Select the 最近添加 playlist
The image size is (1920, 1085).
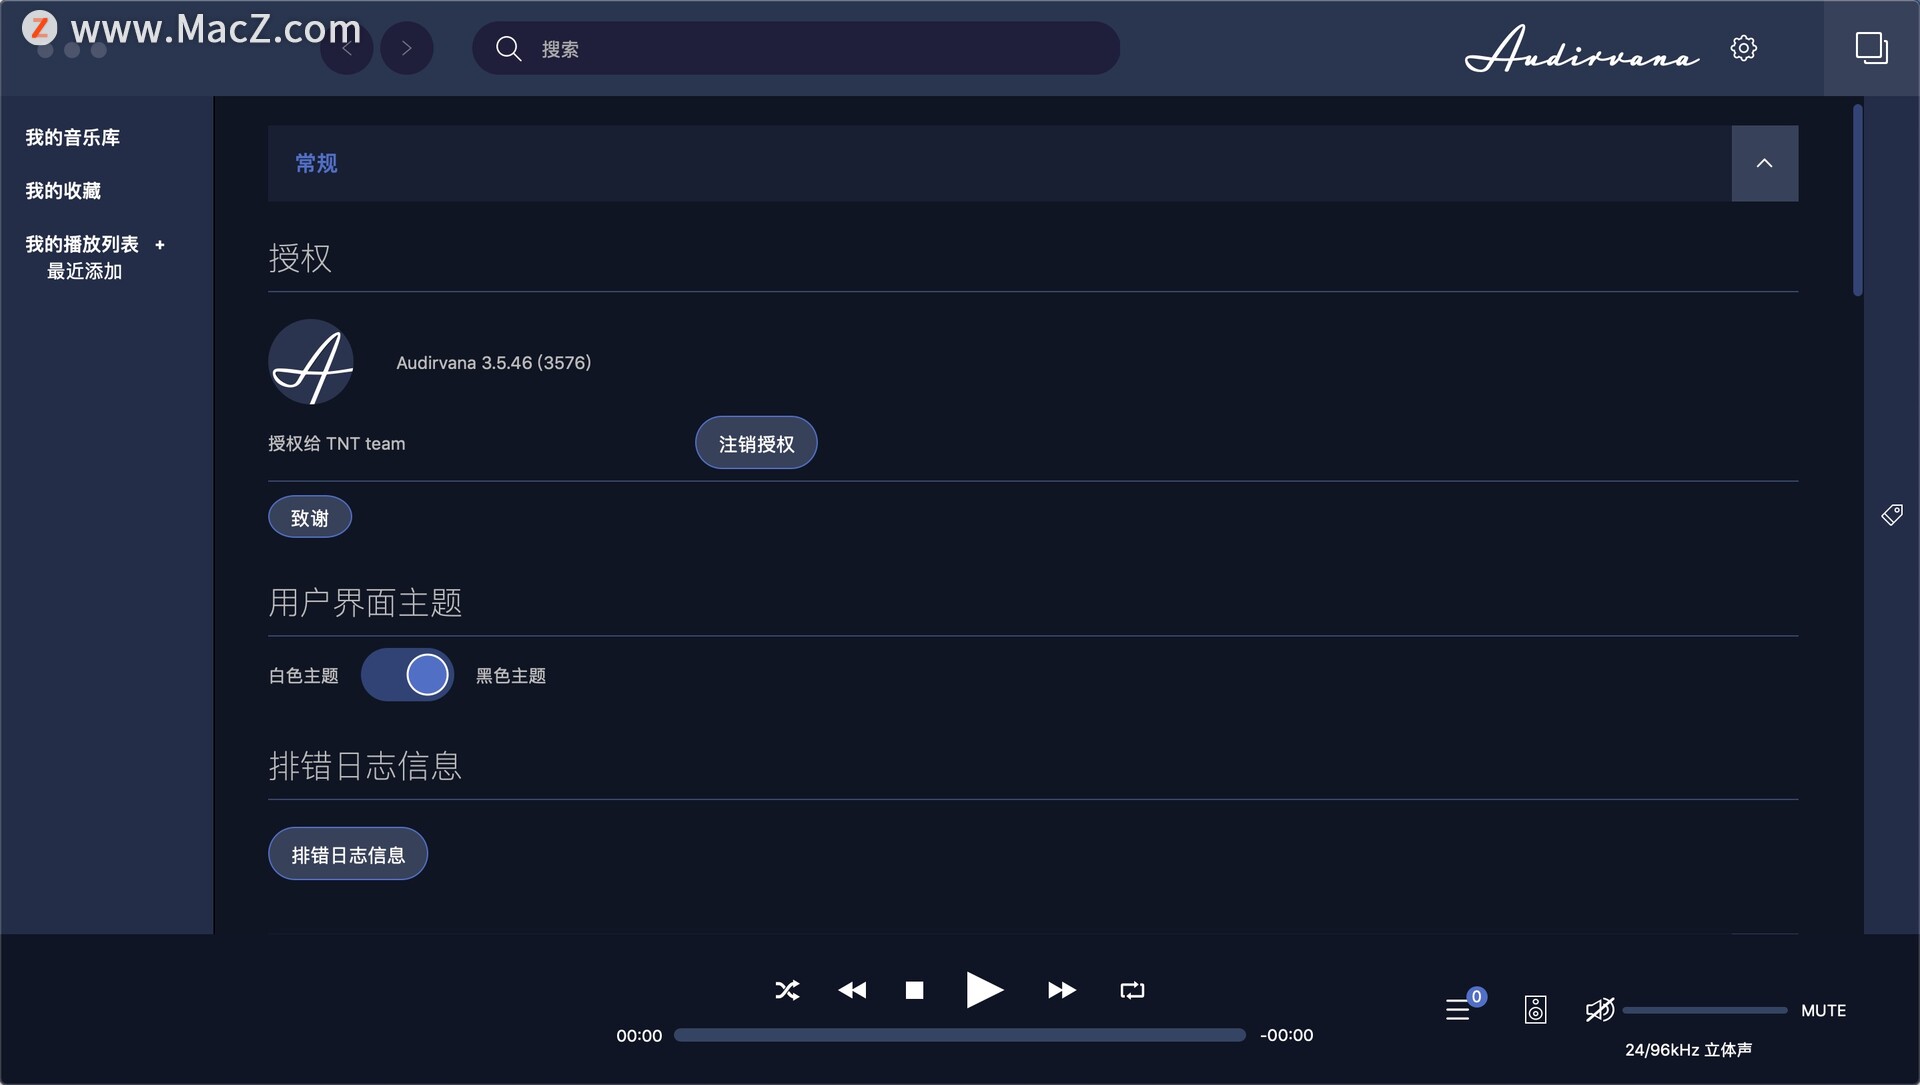click(84, 271)
